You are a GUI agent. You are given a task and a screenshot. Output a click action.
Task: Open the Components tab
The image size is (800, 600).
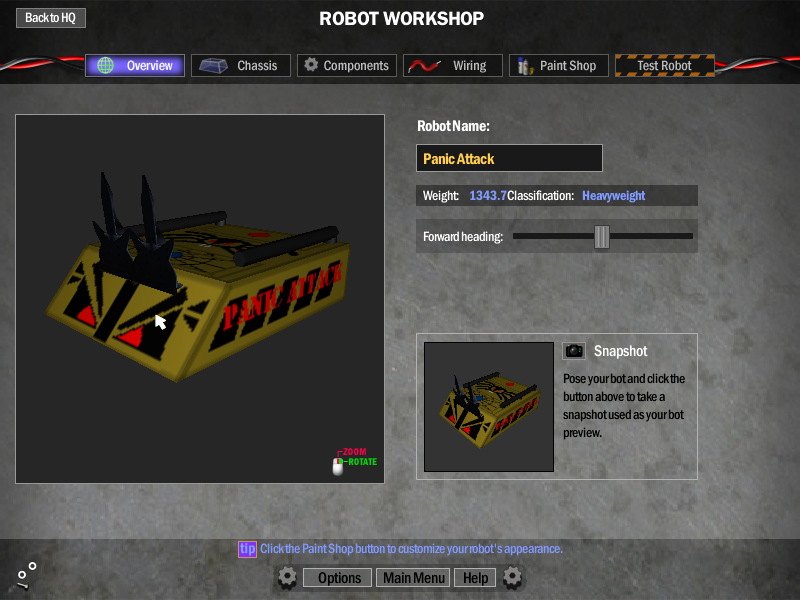point(347,65)
